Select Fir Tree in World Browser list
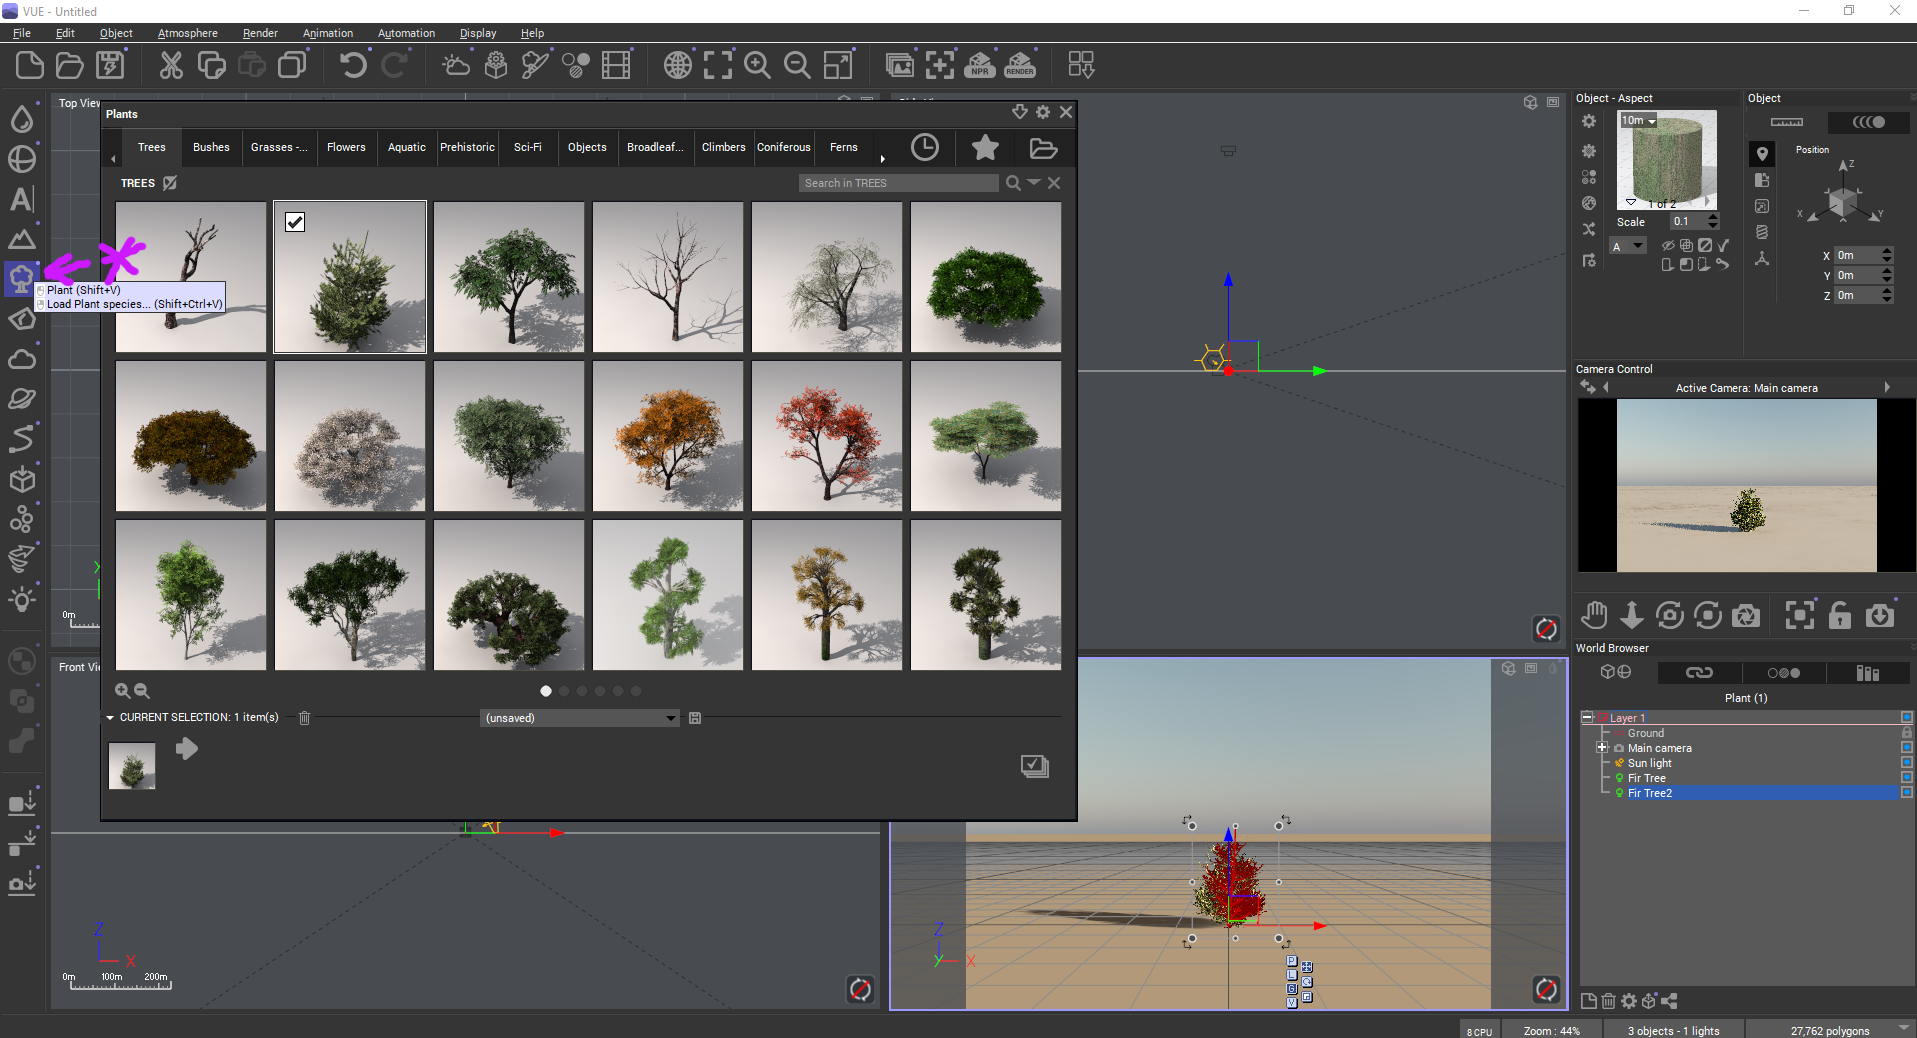 (x=1647, y=778)
